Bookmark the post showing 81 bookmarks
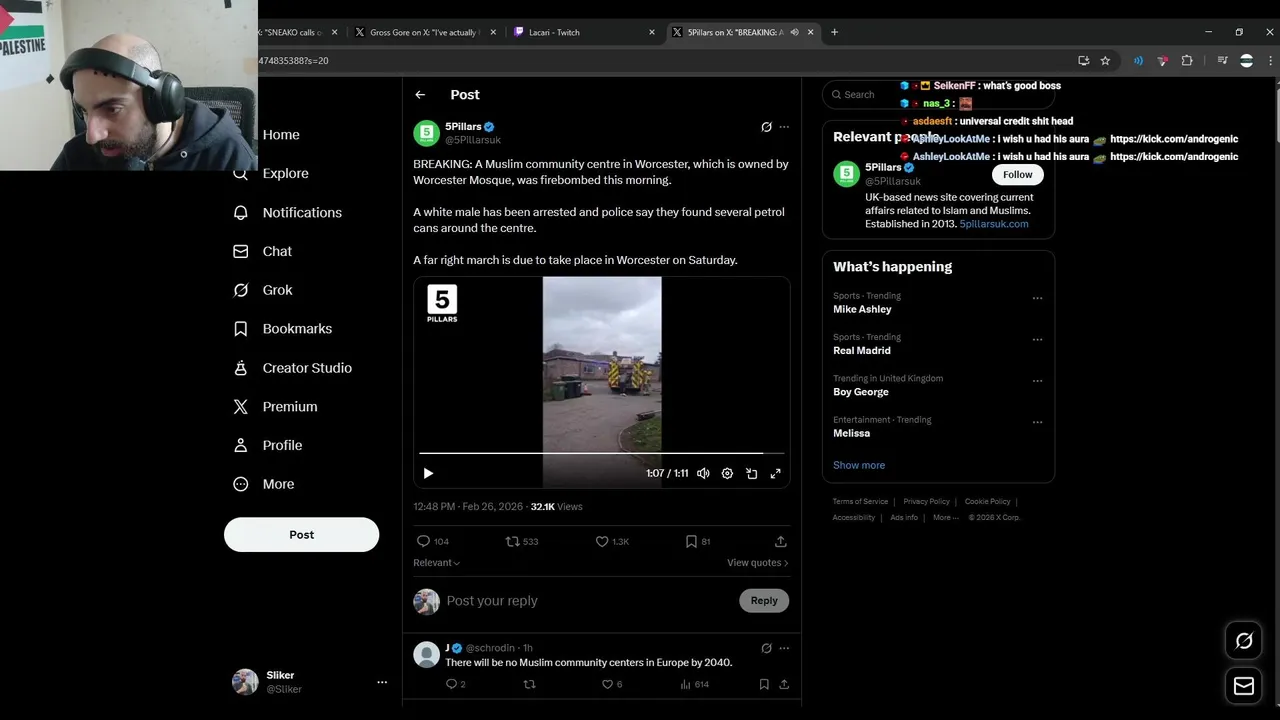 click(697, 541)
